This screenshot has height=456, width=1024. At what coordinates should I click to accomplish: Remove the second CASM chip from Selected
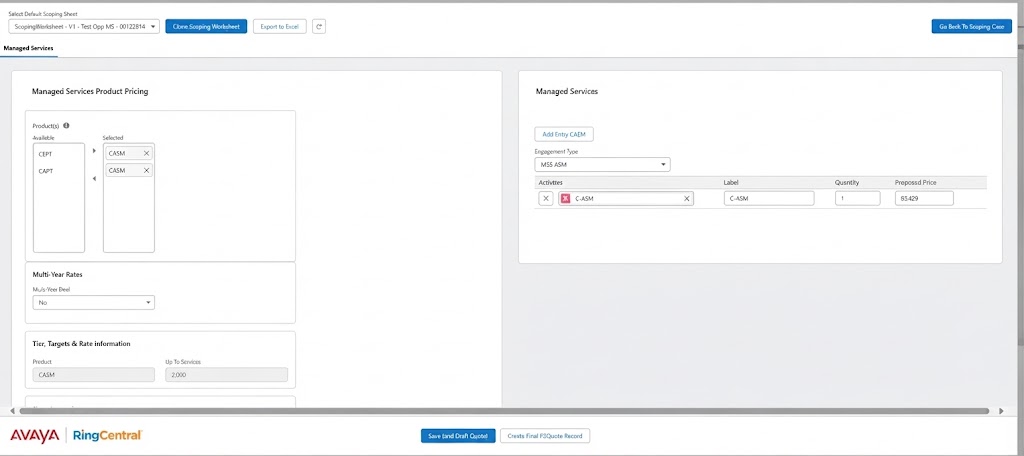[x=146, y=171]
